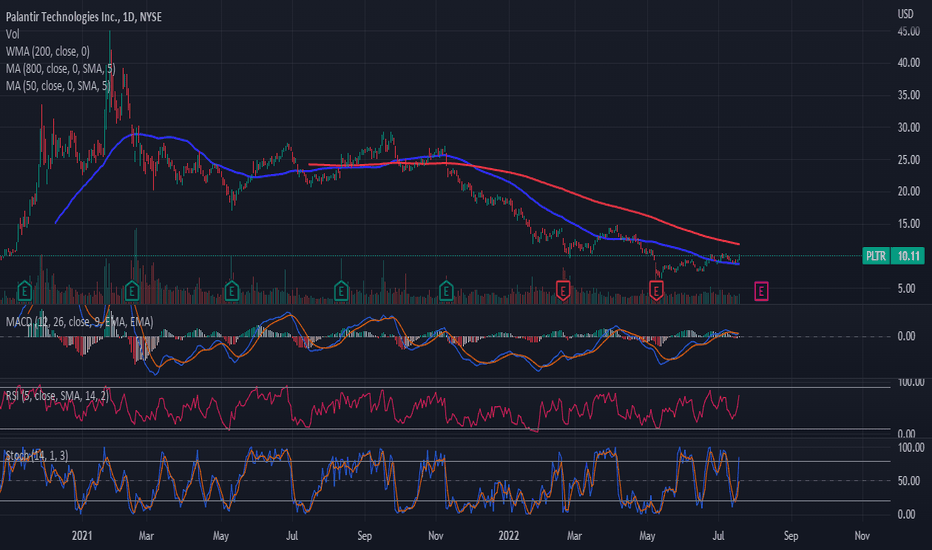Click the 50.00 Stoch axis label
Image resolution: width=932 pixels, height=550 pixels.
click(x=908, y=481)
